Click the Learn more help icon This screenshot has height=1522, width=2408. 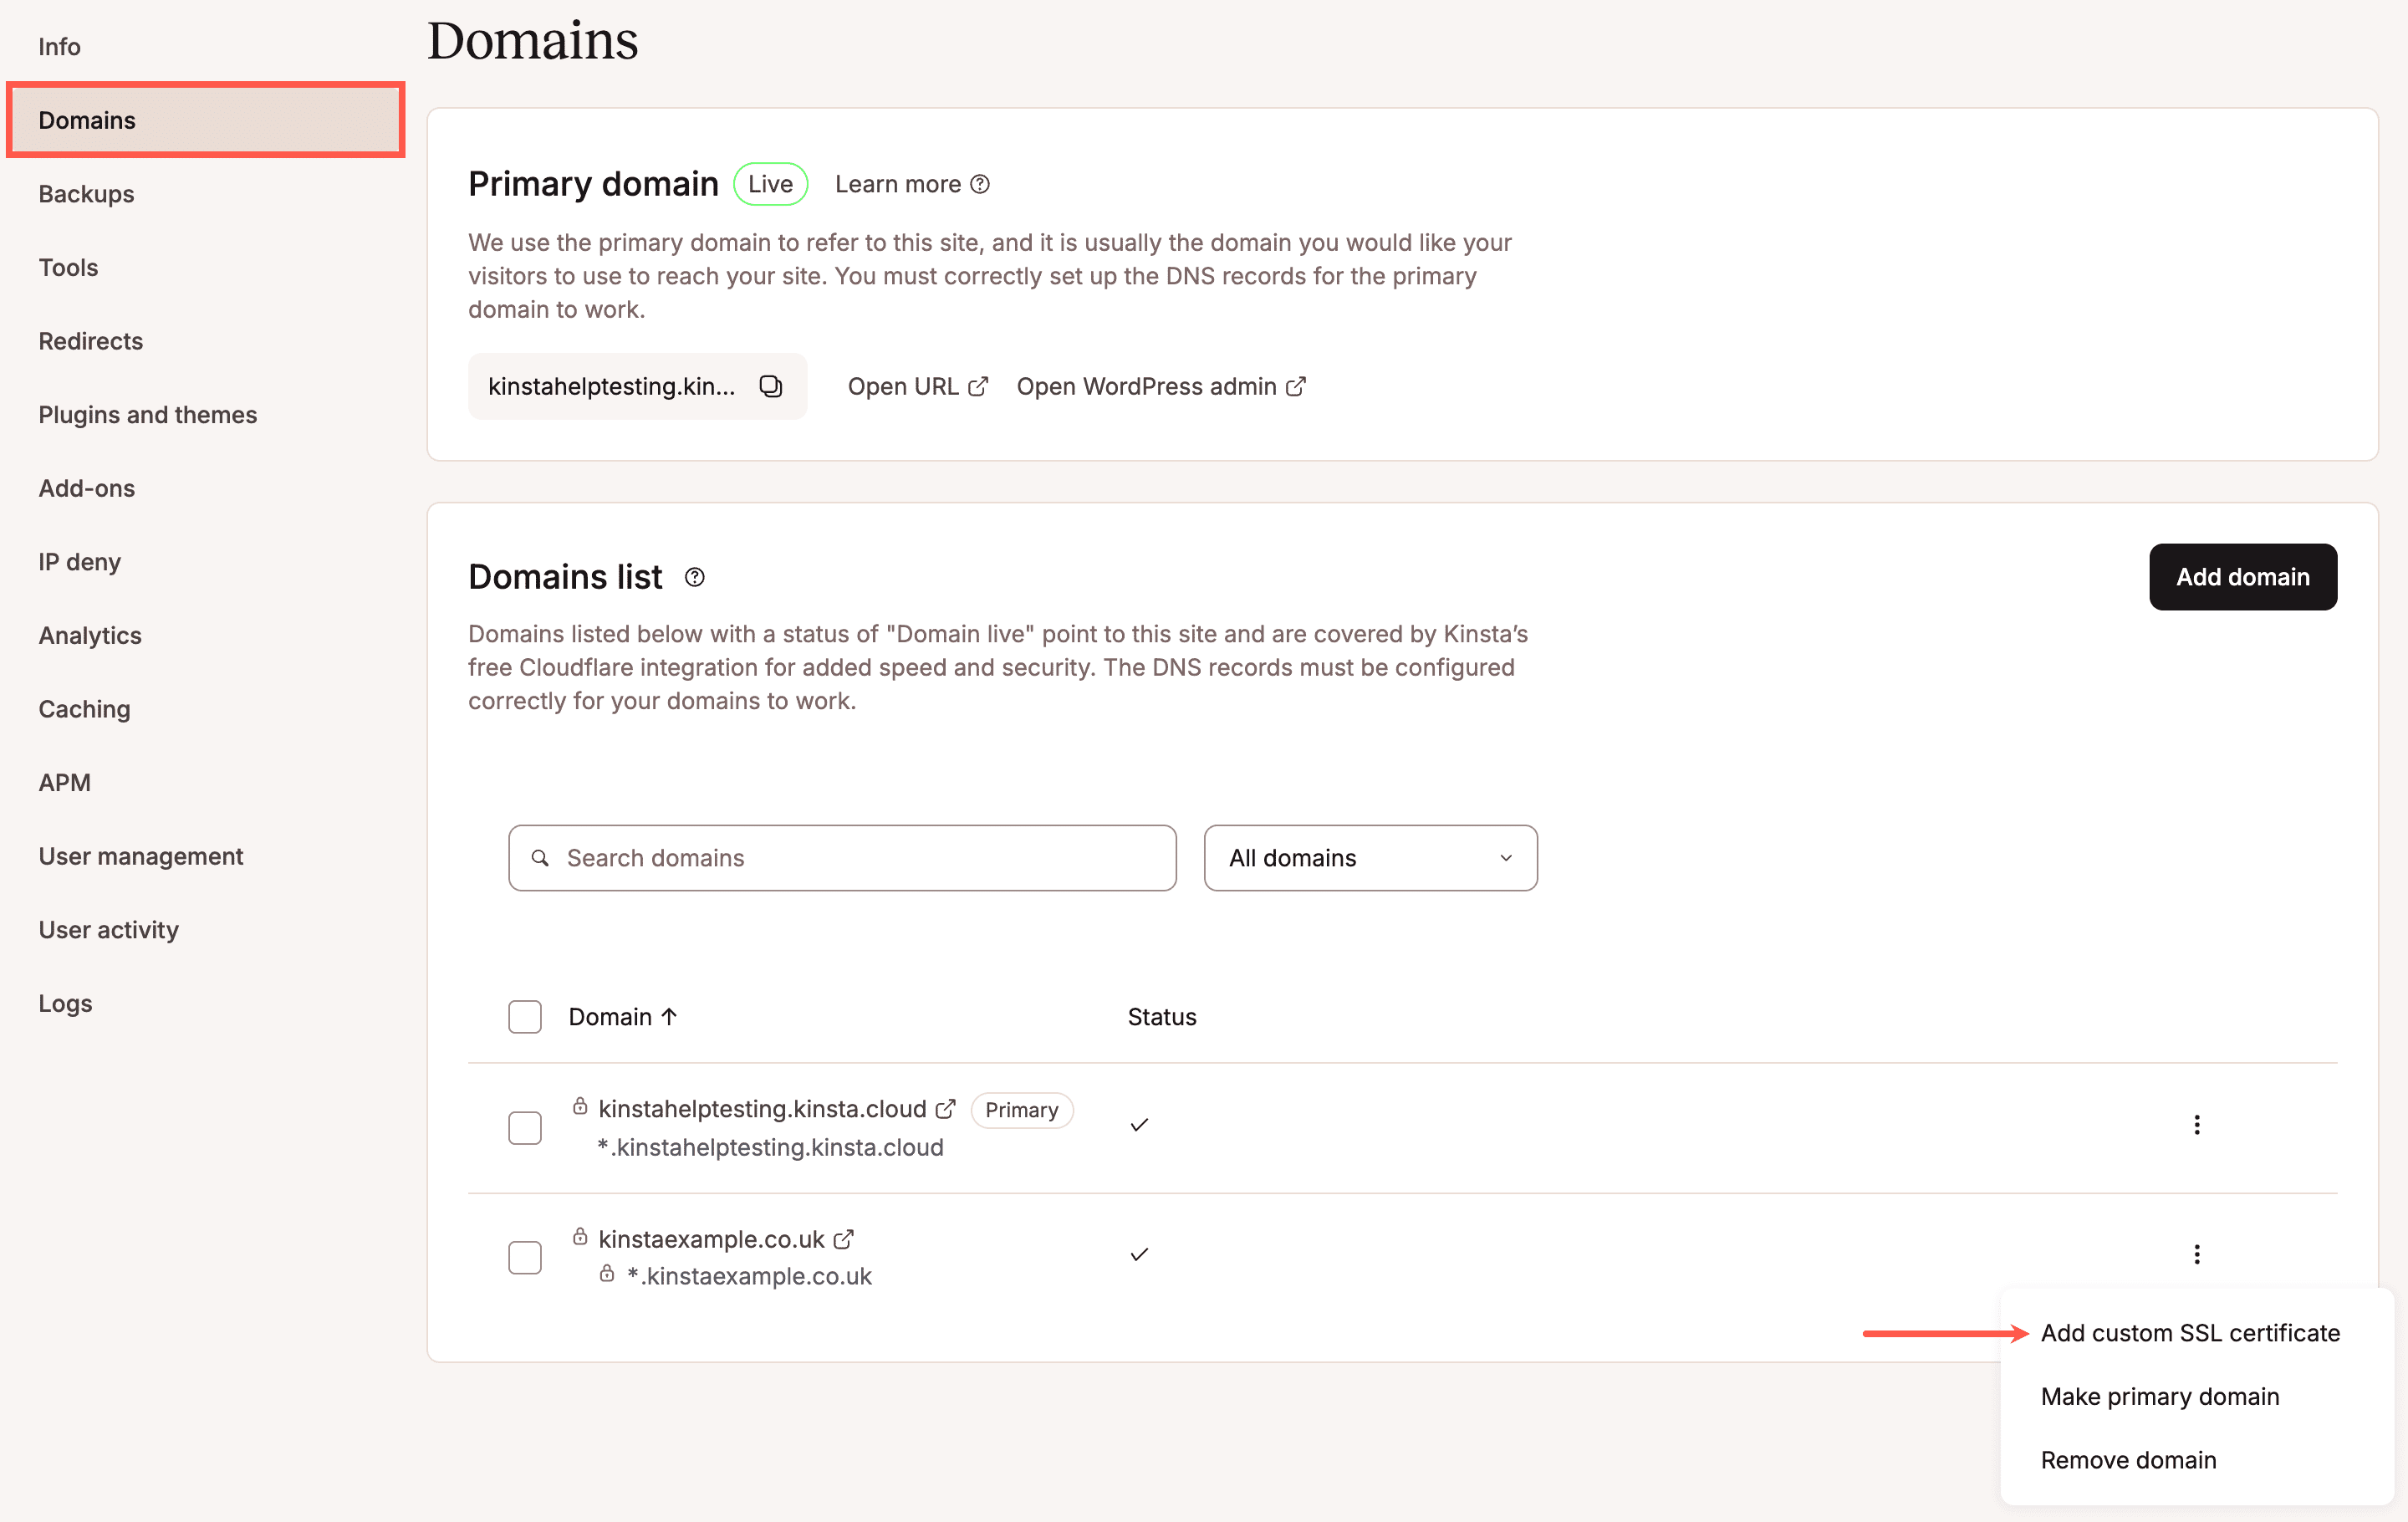pyautogui.click(x=980, y=184)
